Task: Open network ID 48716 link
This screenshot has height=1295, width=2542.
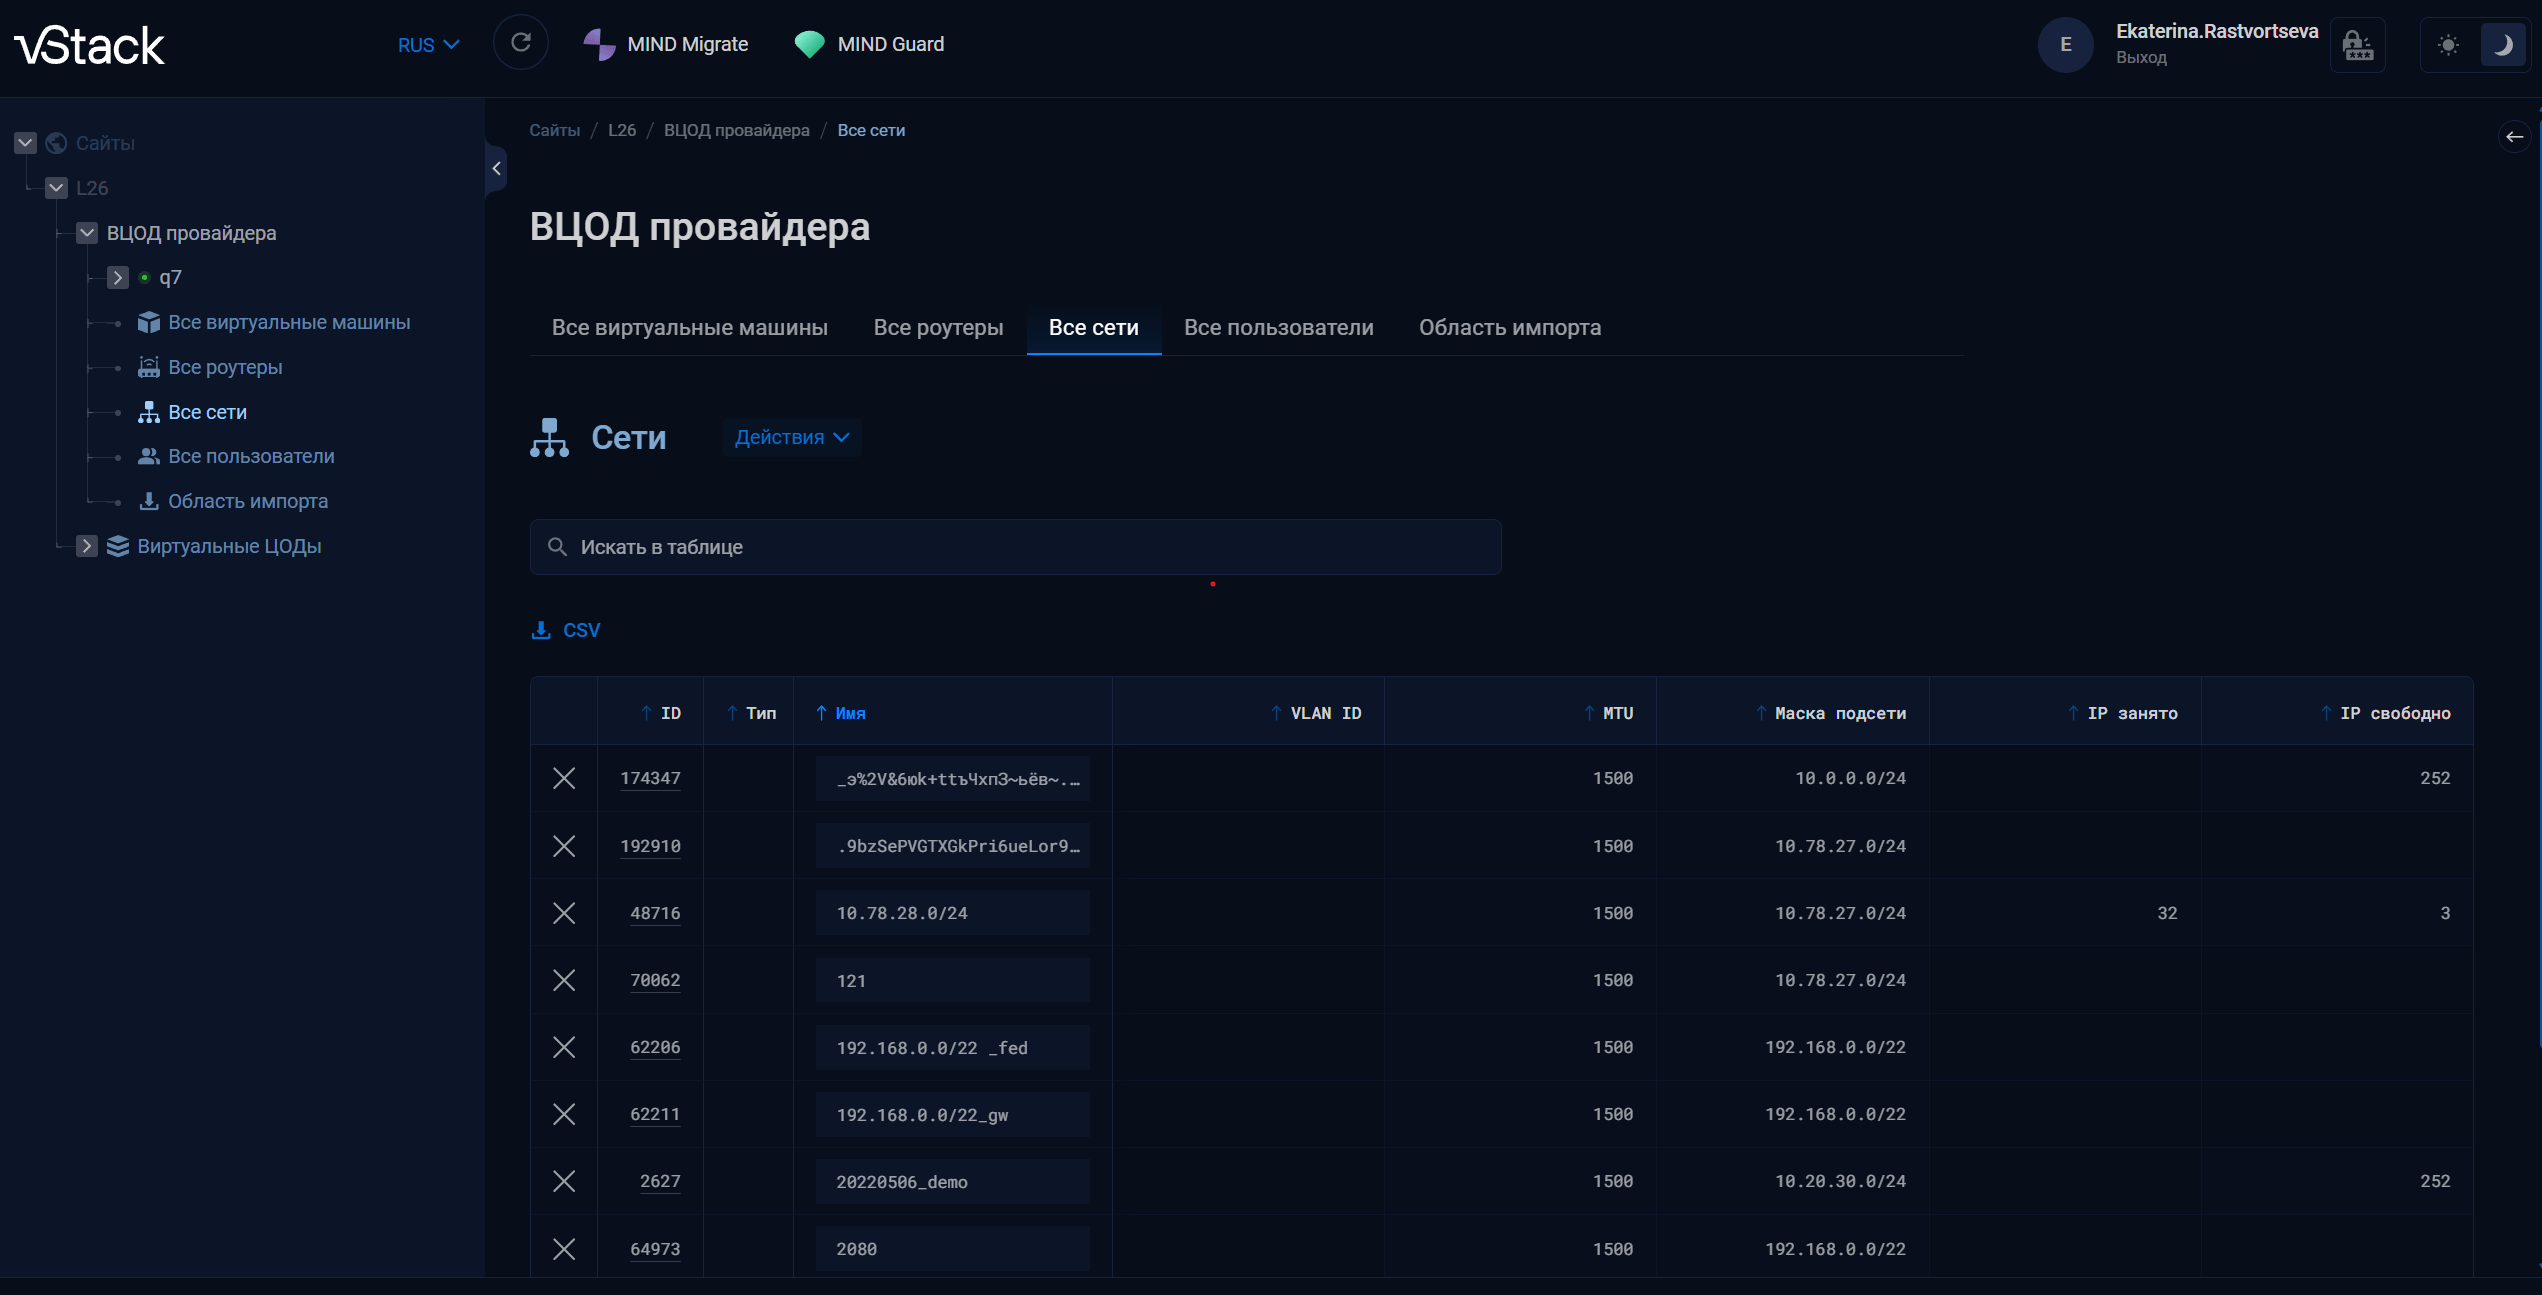Action: click(655, 913)
